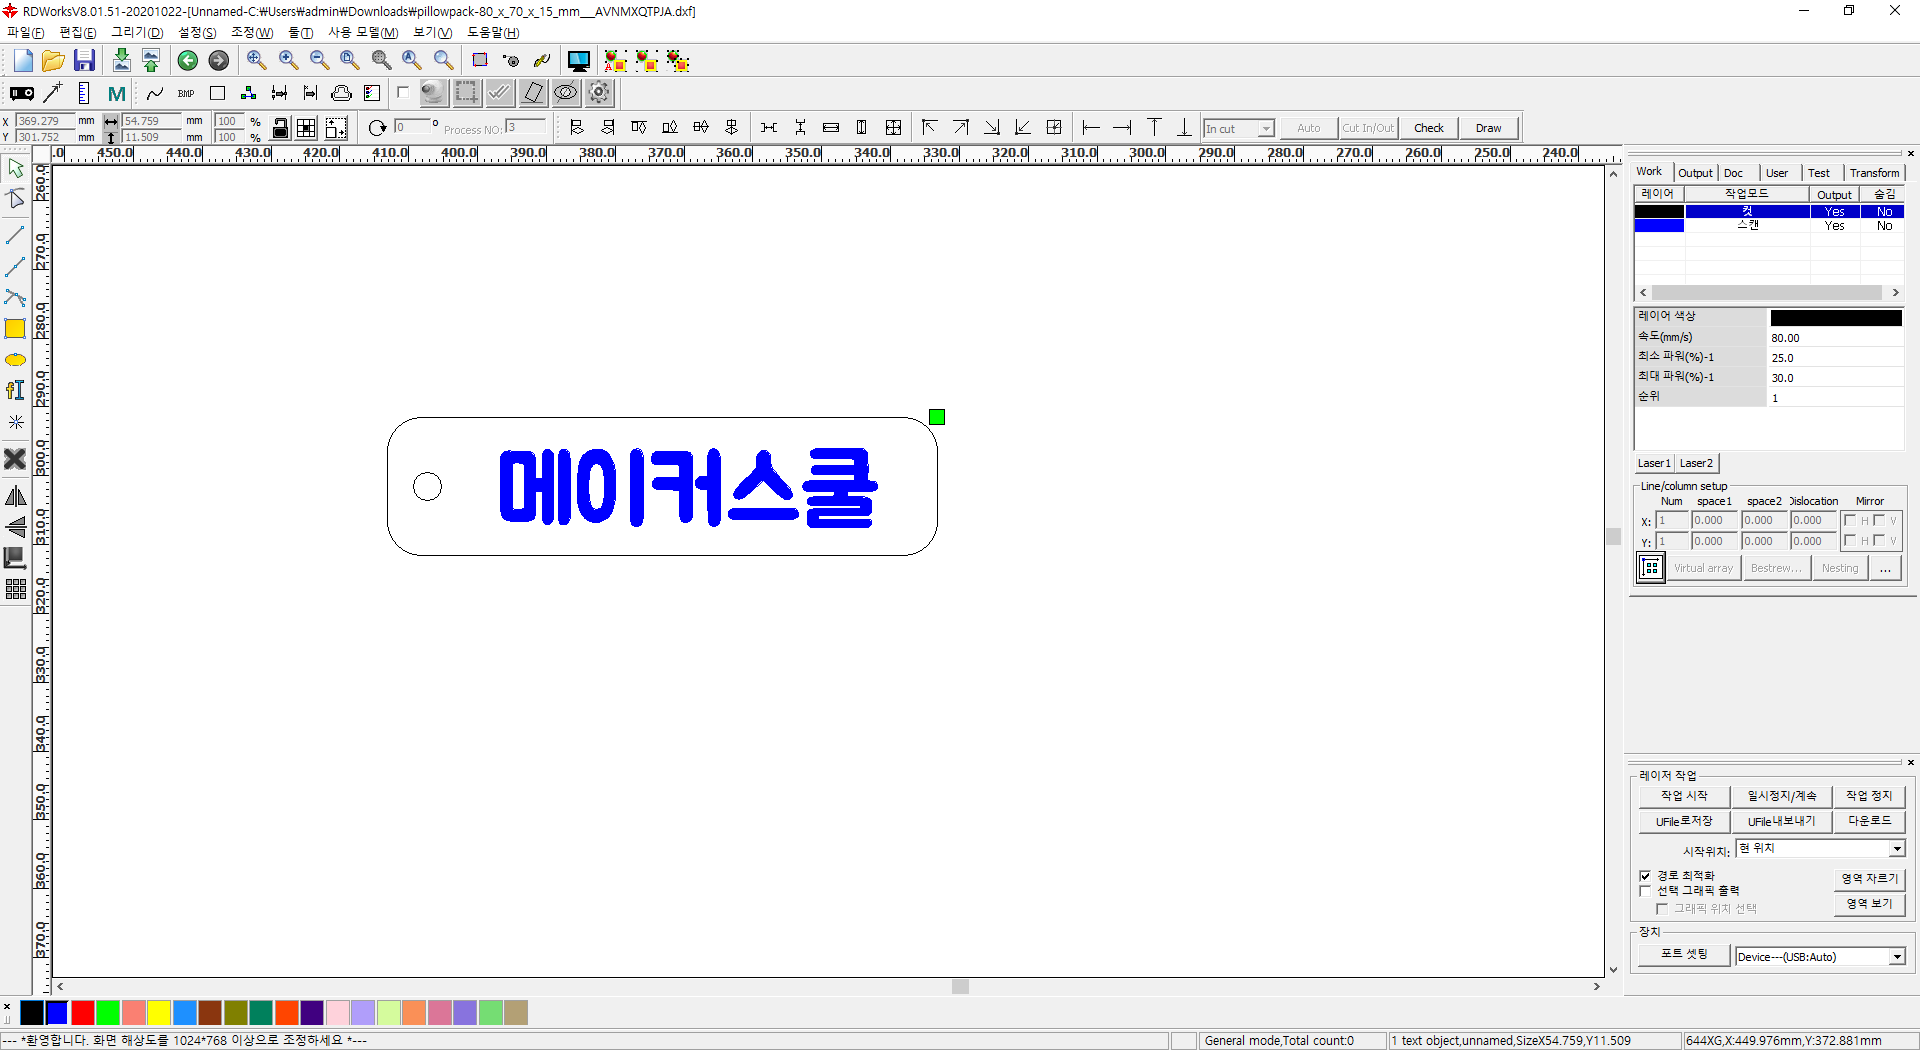1920x1050 pixels.
Task: Open a file with folder icon
Action: click(x=53, y=61)
